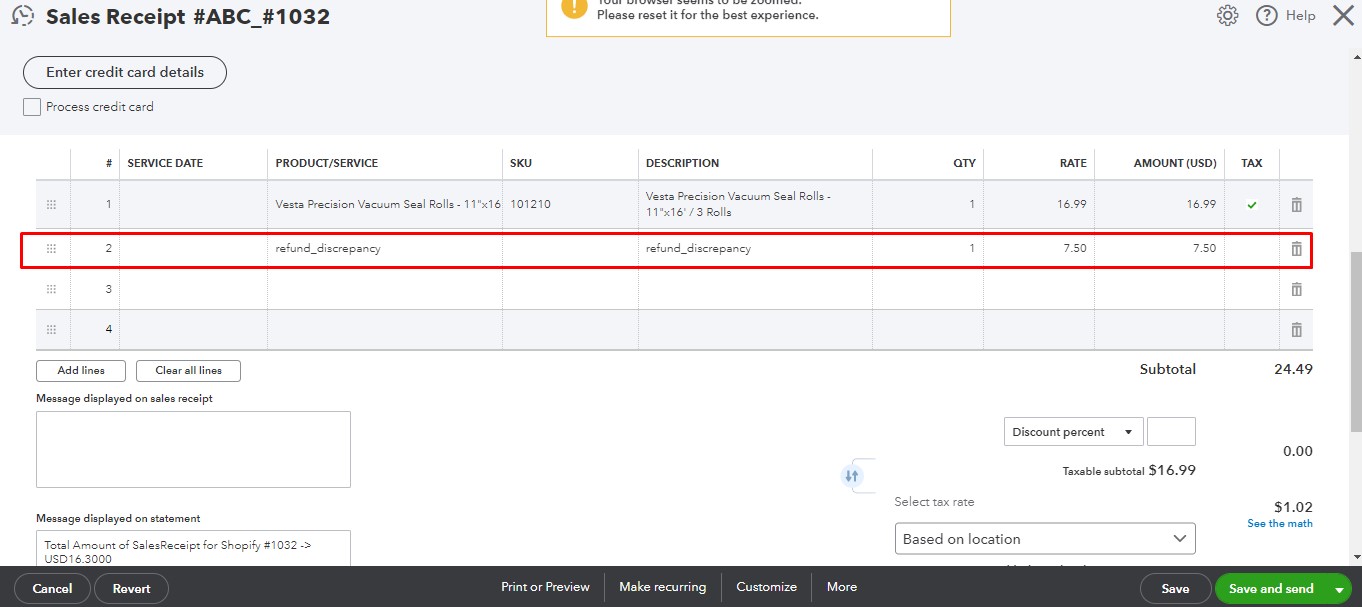This screenshot has height=607, width=1362.
Task: Click amount cell 7.50
Action: pos(1160,248)
